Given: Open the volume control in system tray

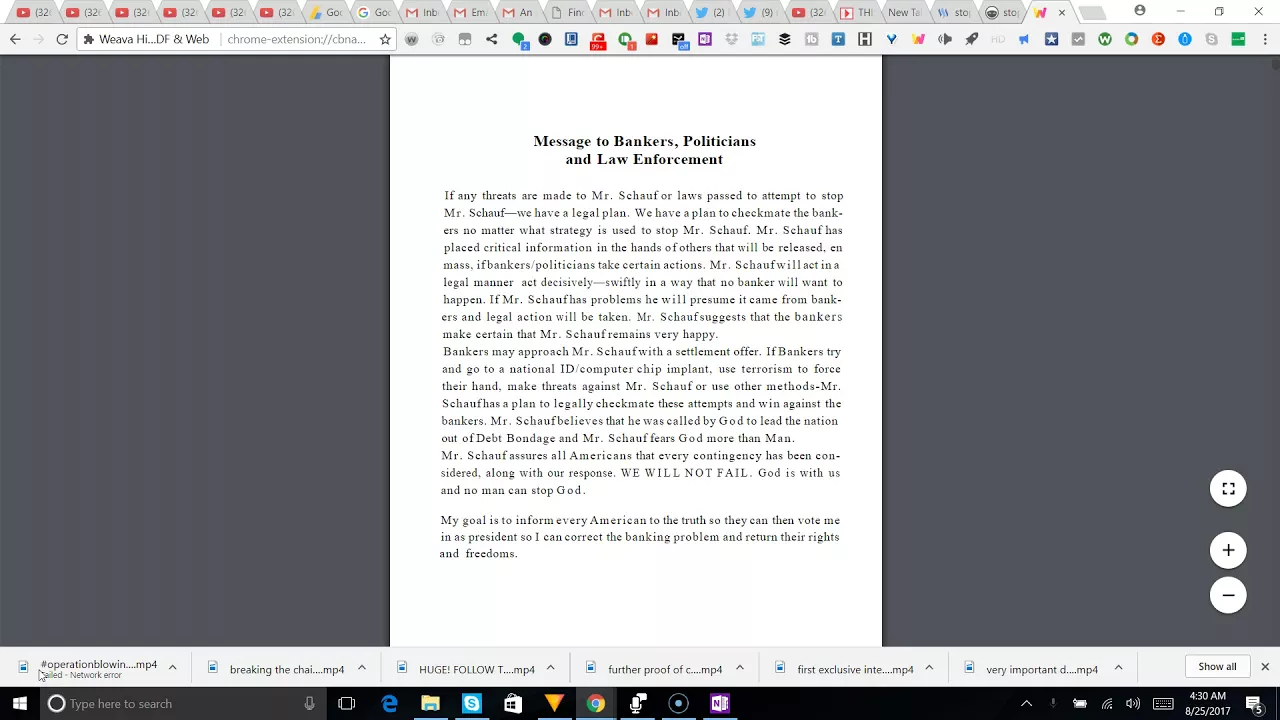Looking at the screenshot, I should coord(1133,703).
